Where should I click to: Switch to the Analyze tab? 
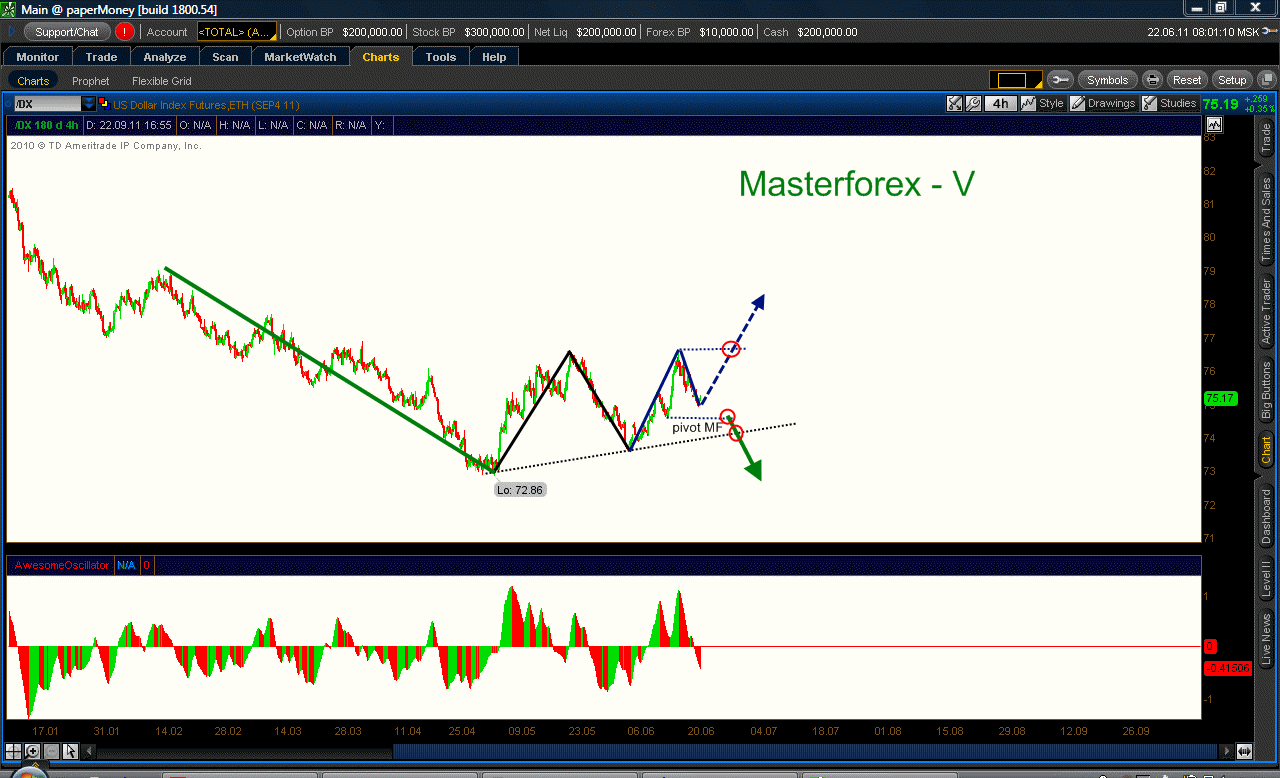coord(165,57)
